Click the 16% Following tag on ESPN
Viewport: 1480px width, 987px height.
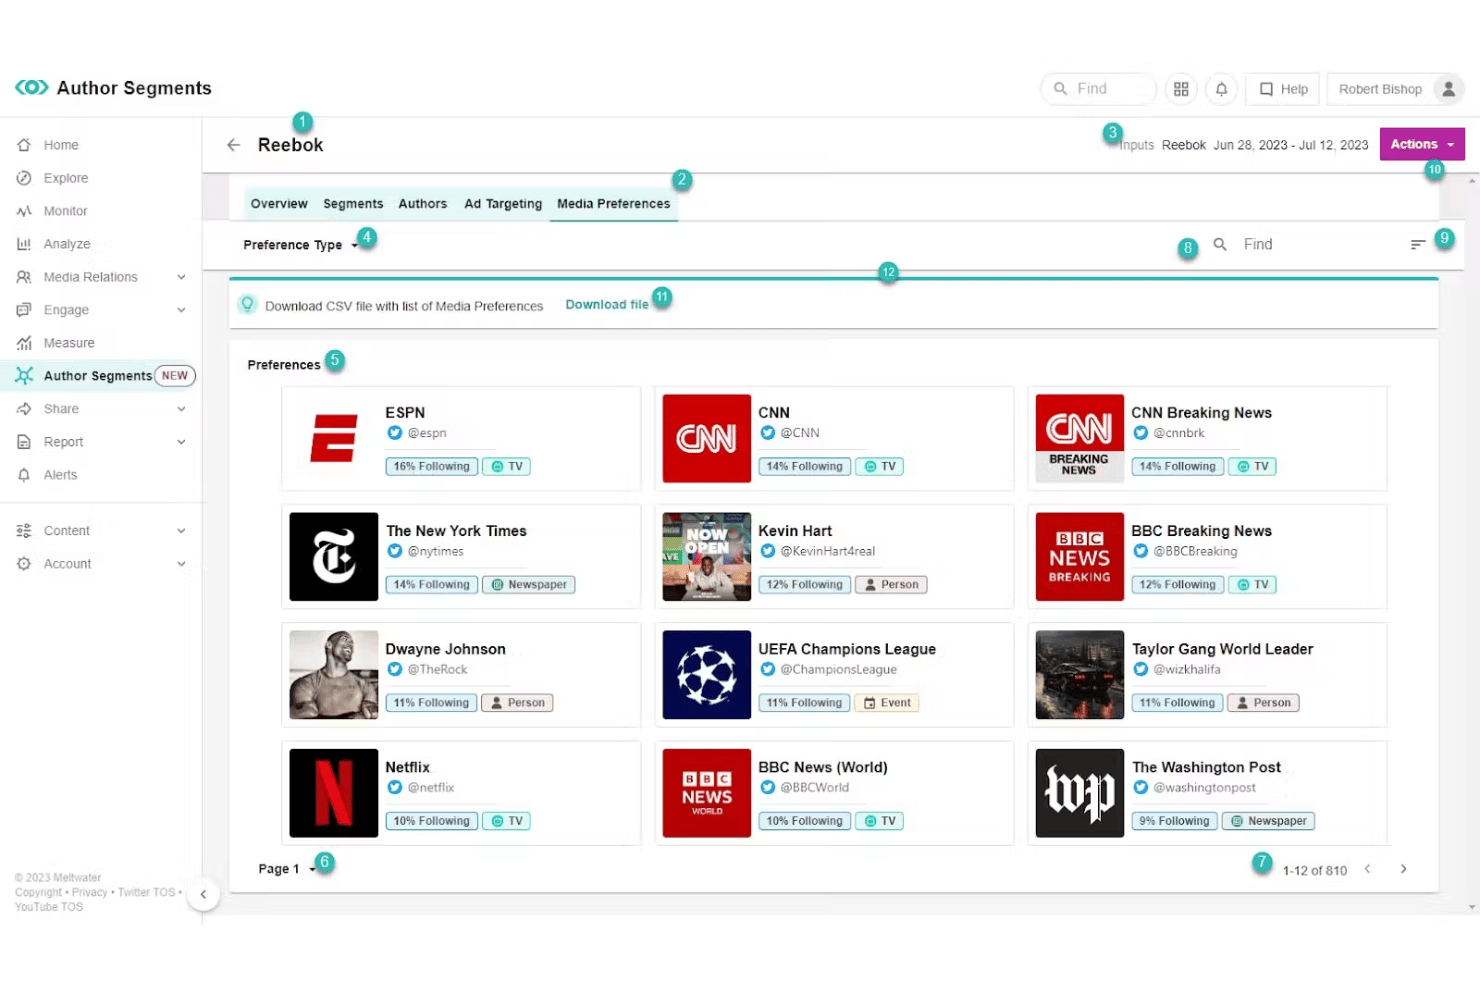(431, 466)
